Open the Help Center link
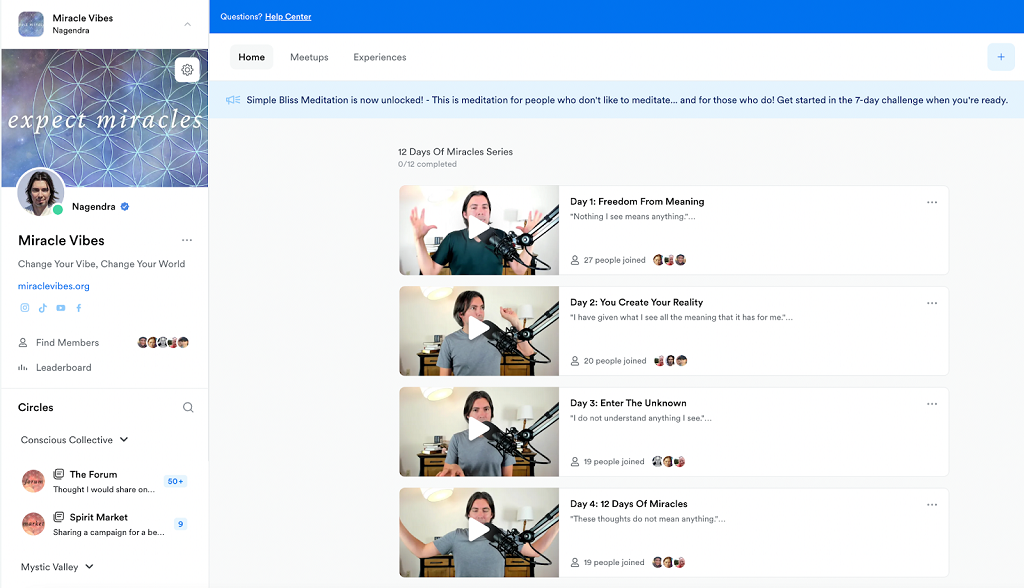The height and width of the screenshot is (588, 1024). pos(288,17)
